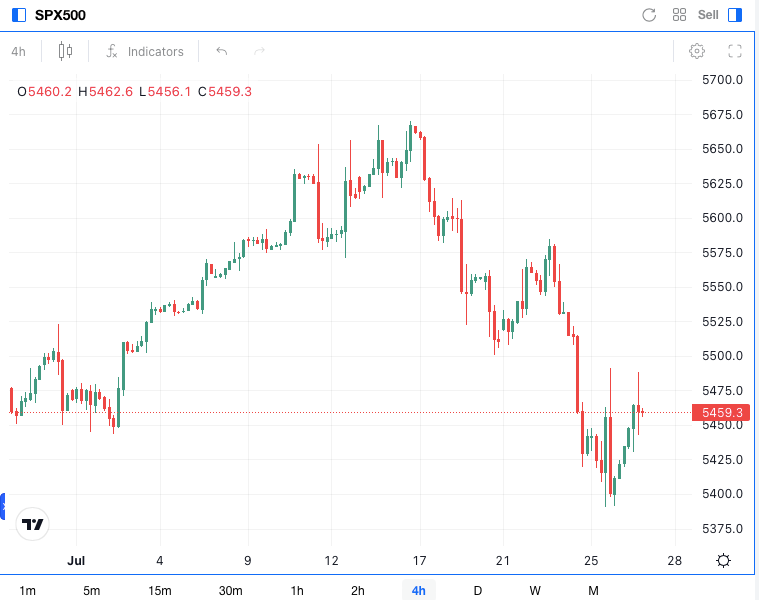Undo the last chart action
Screen dimensions: 759x600
coord(221,51)
